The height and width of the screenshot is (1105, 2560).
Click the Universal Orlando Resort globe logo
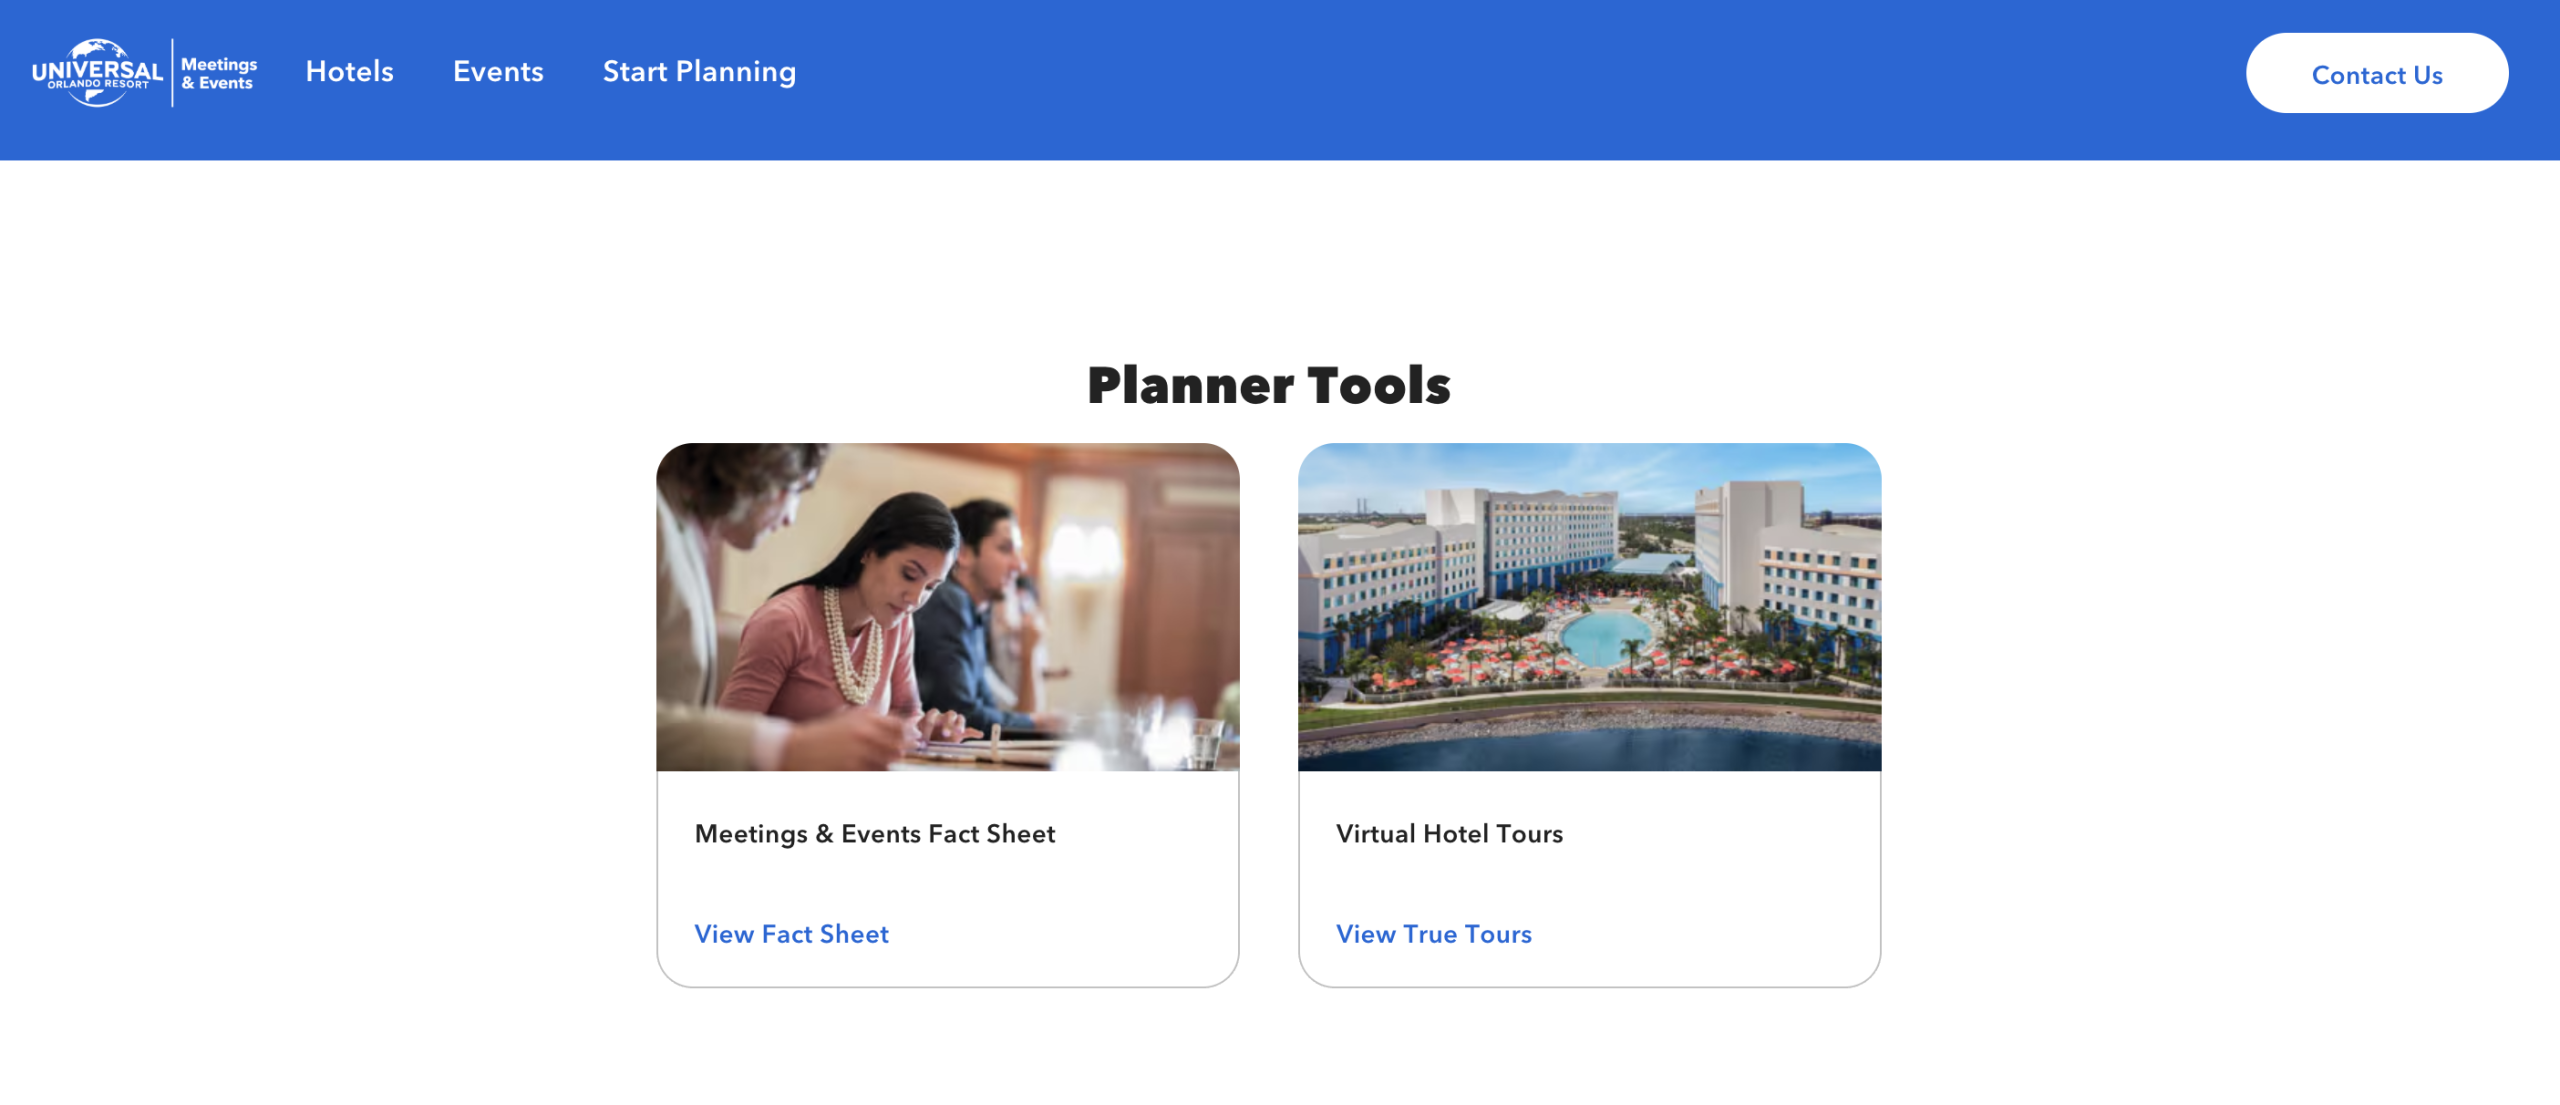pos(97,72)
